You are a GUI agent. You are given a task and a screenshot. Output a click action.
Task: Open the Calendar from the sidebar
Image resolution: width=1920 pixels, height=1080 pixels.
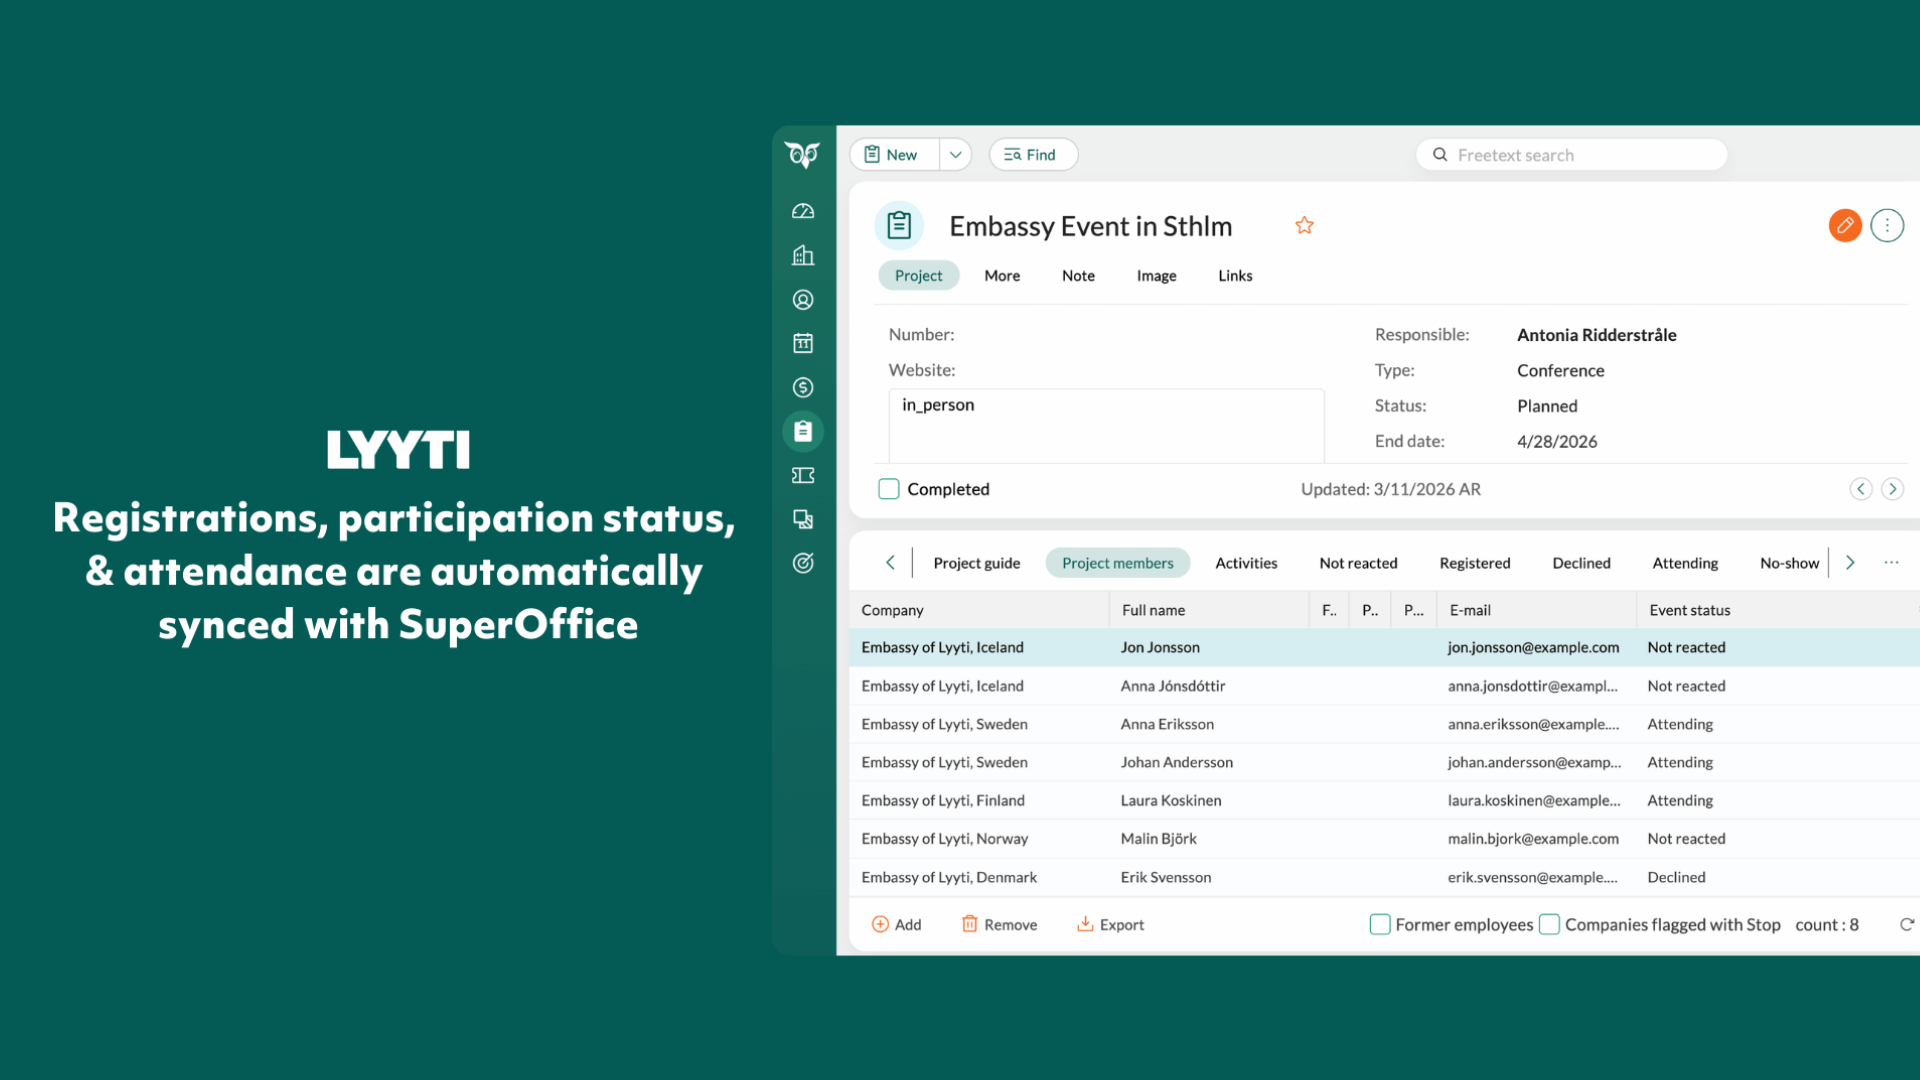click(803, 343)
